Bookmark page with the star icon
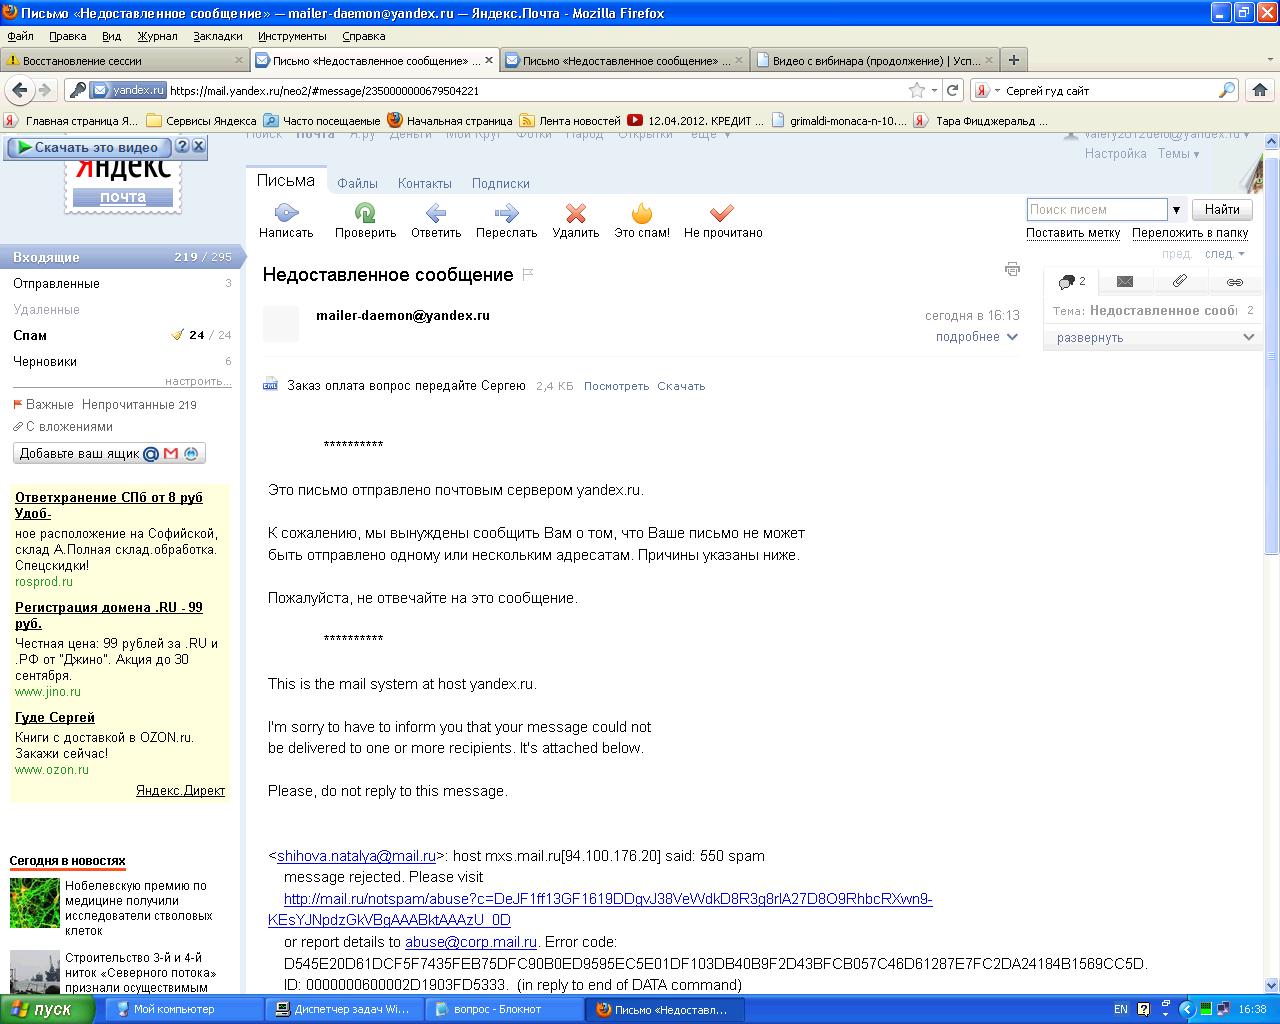The image size is (1280, 1024). click(916, 90)
